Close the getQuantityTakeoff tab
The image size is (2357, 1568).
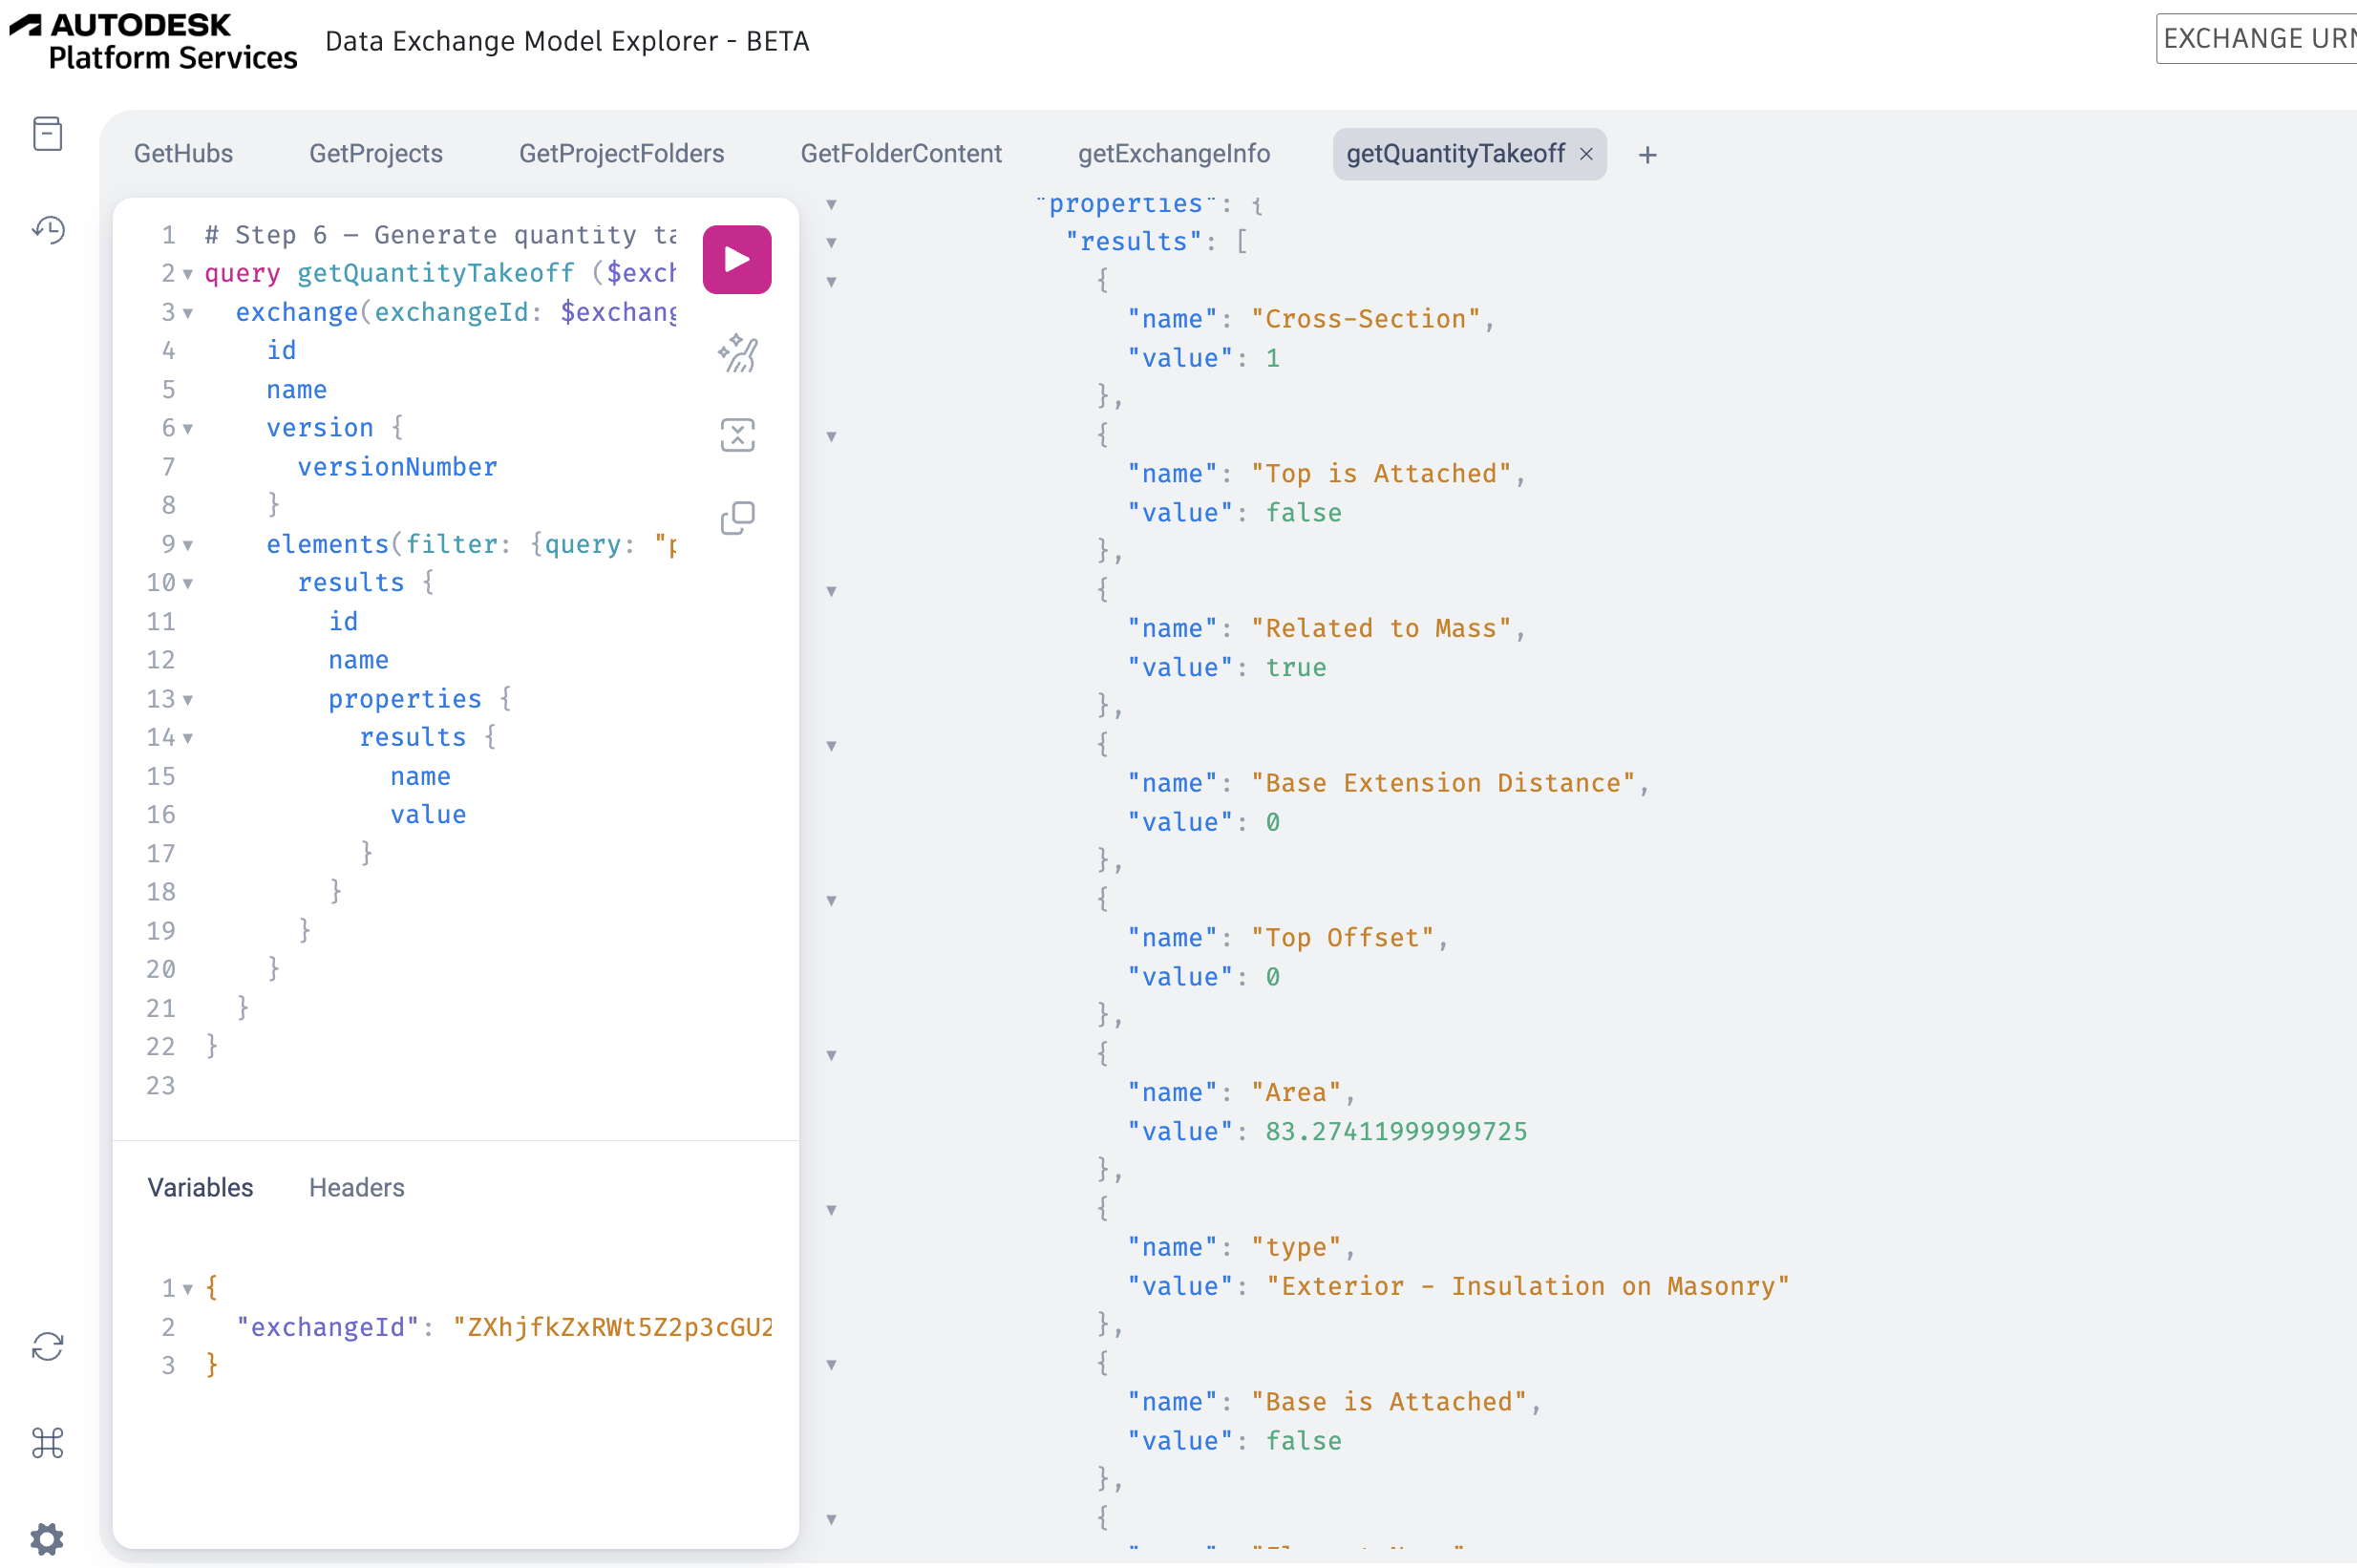coord(1586,154)
